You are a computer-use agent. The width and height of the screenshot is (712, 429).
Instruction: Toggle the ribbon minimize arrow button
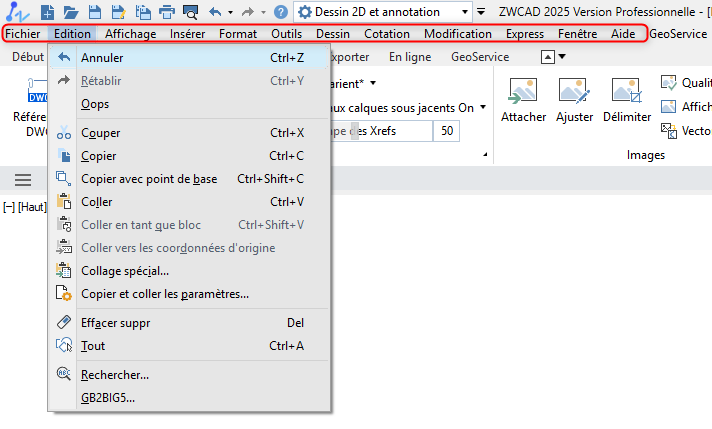tap(548, 57)
